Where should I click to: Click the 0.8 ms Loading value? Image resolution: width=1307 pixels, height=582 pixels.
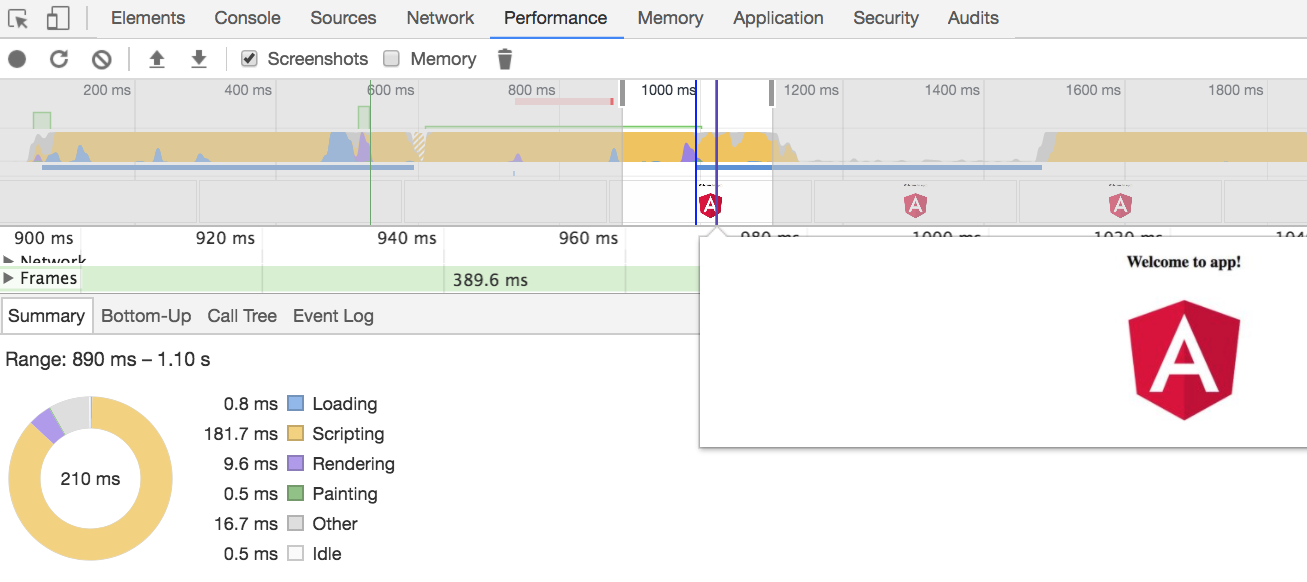(251, 404)
